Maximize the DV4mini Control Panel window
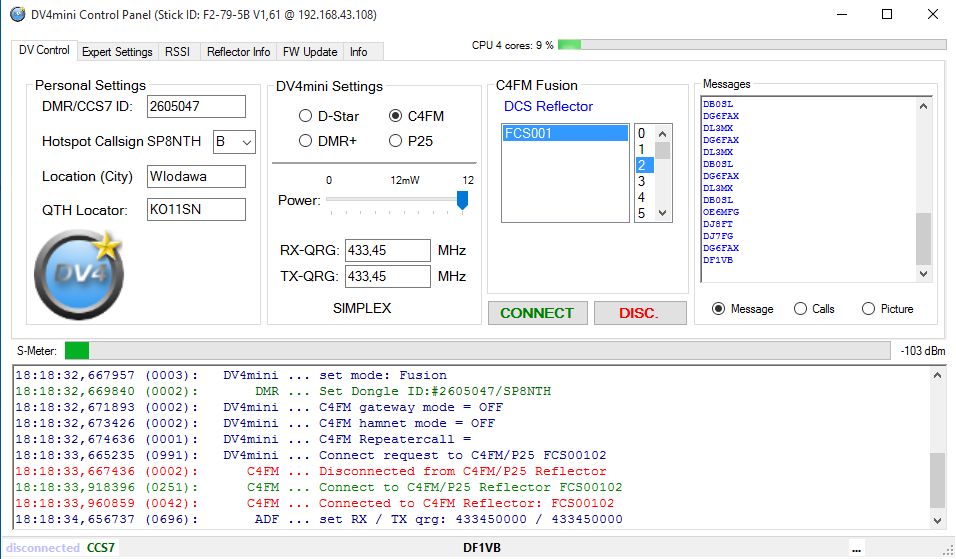The height and width of the screenshot is (559, 956). [x=887, y=14]
